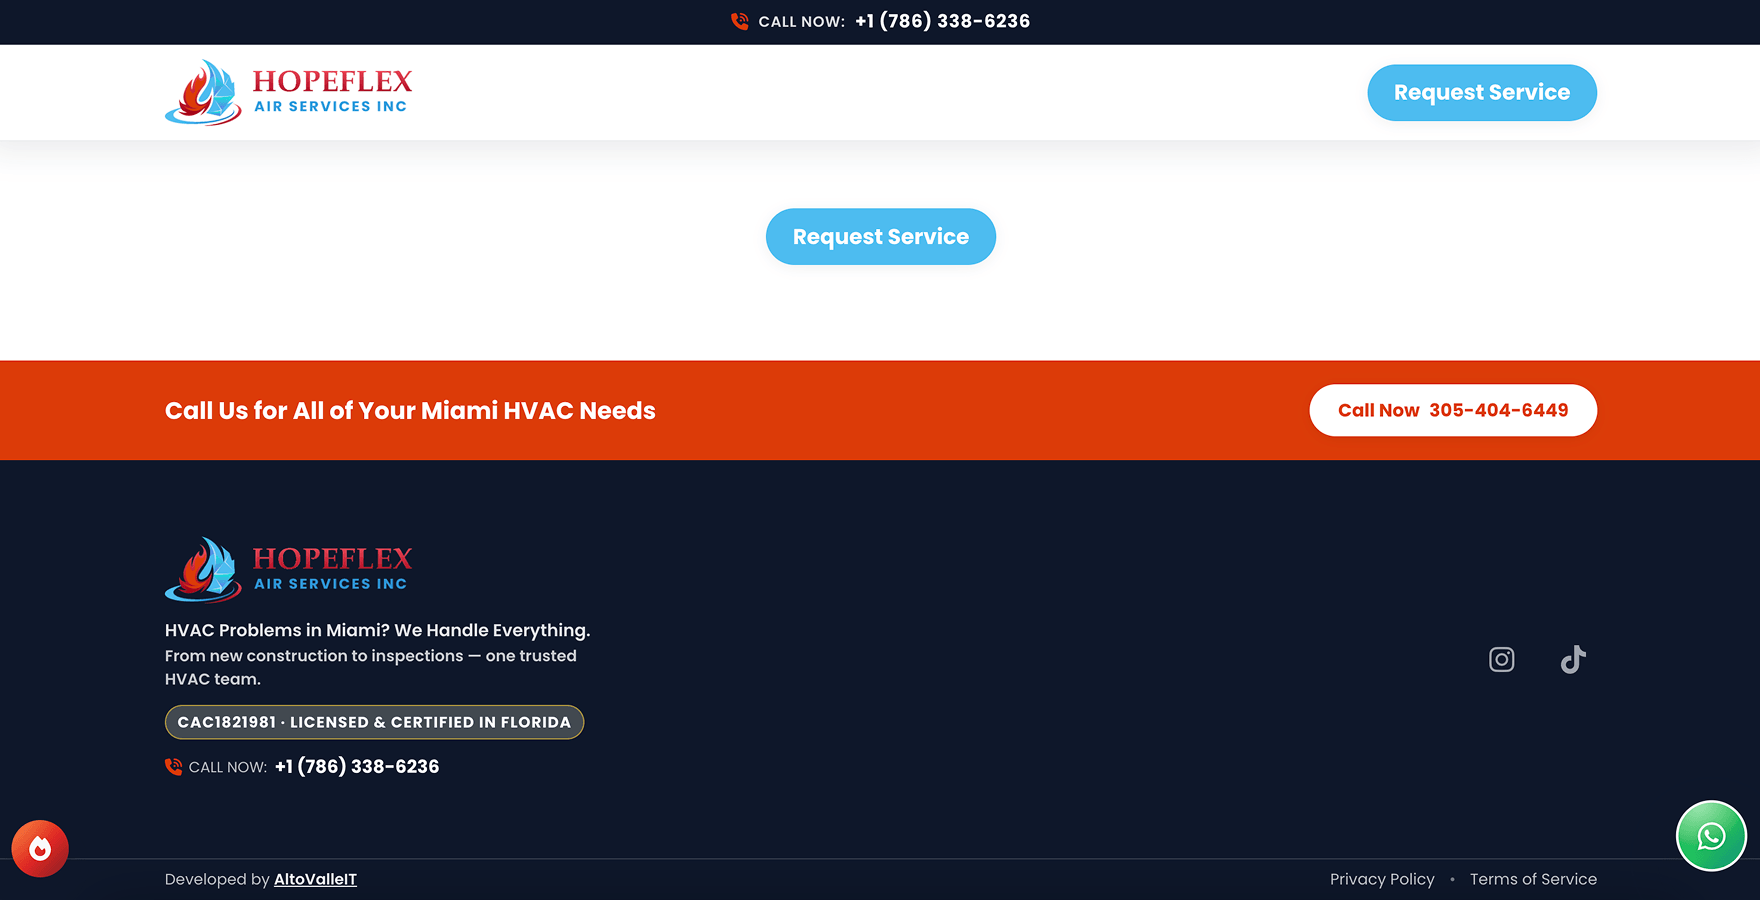This screenshot has height=900, width=1760.
Task: Click the phone icon beside footer Call Now
Action: [174, 767]
